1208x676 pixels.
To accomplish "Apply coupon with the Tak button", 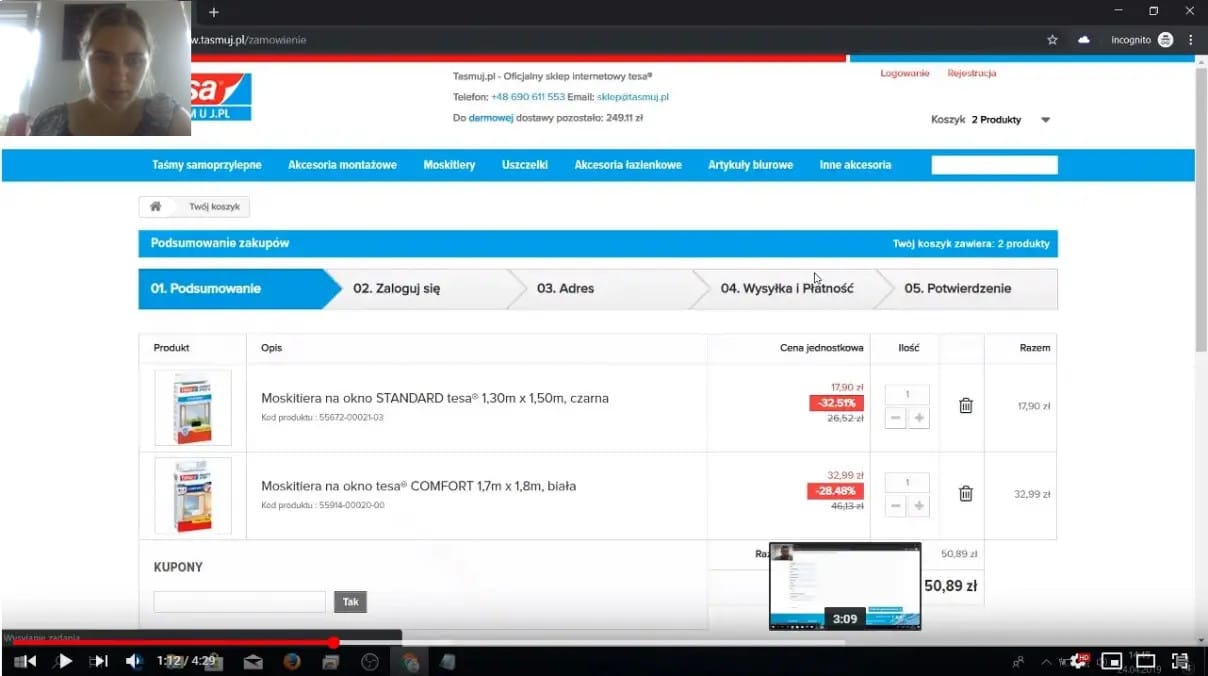I will pos(350,602).
